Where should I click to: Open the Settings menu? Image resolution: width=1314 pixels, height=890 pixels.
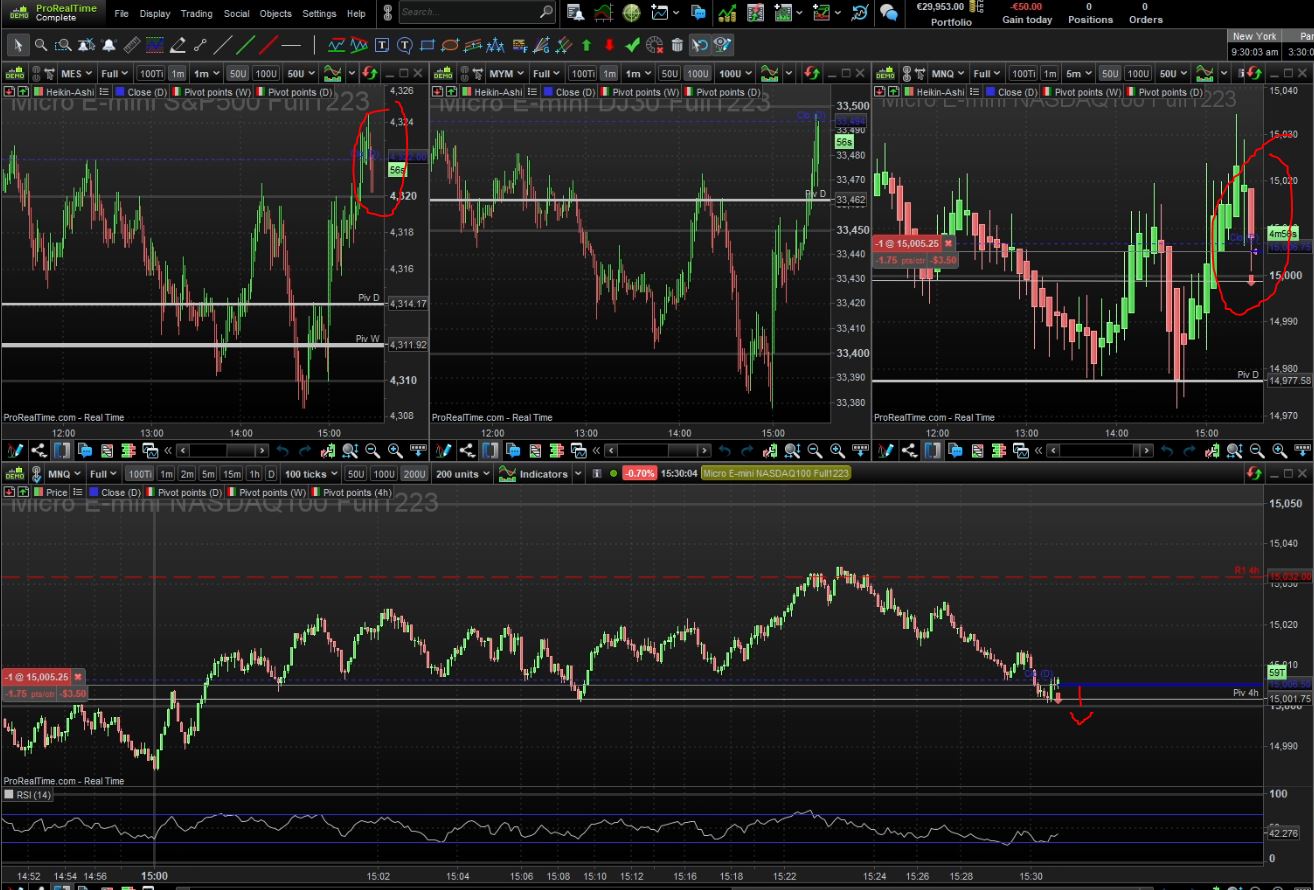point(319,14)
